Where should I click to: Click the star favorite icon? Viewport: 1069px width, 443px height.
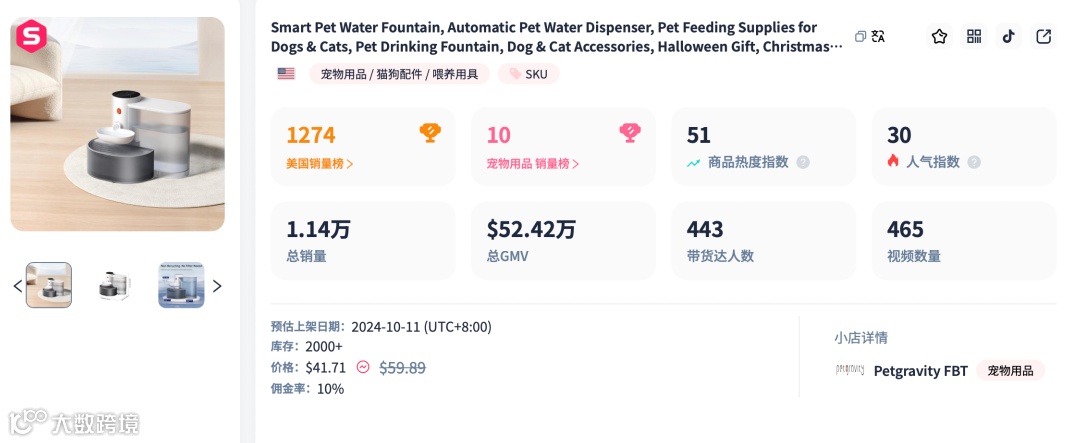tap(939, 37)
